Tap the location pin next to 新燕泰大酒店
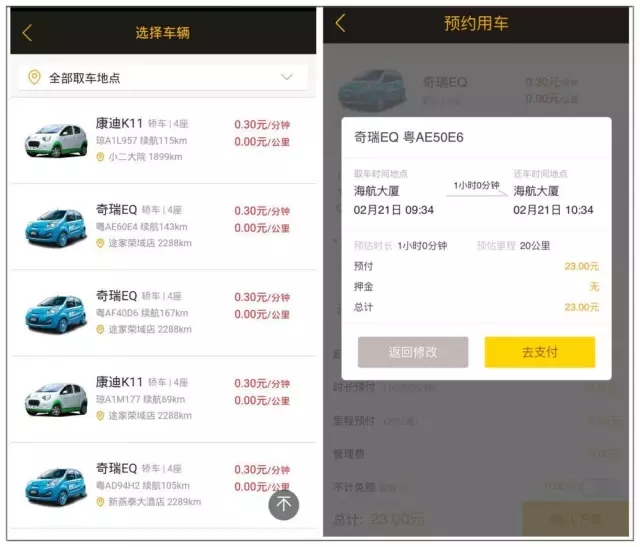The width and height of the screenshot is (640, 547). (100, 502)
